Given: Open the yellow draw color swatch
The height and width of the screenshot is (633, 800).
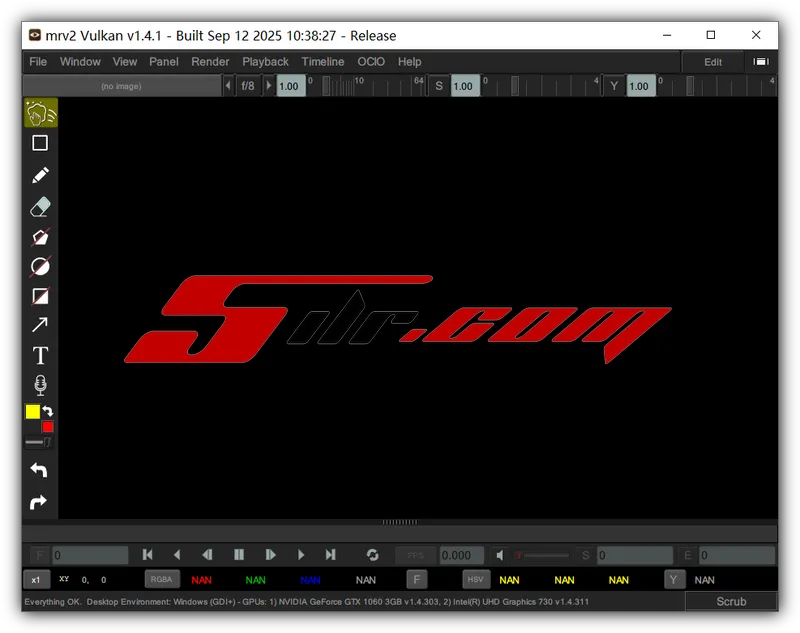Looking at the screenshot, I should pyautogui.click(x=33, y=412).
